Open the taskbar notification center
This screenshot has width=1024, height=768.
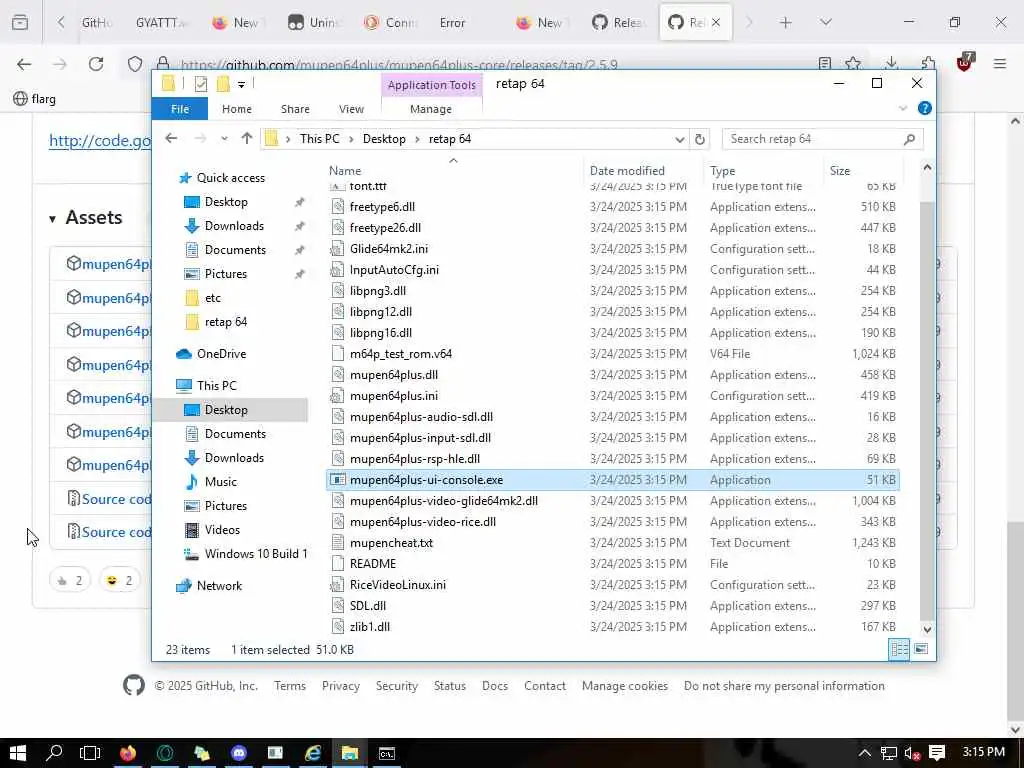936,753
